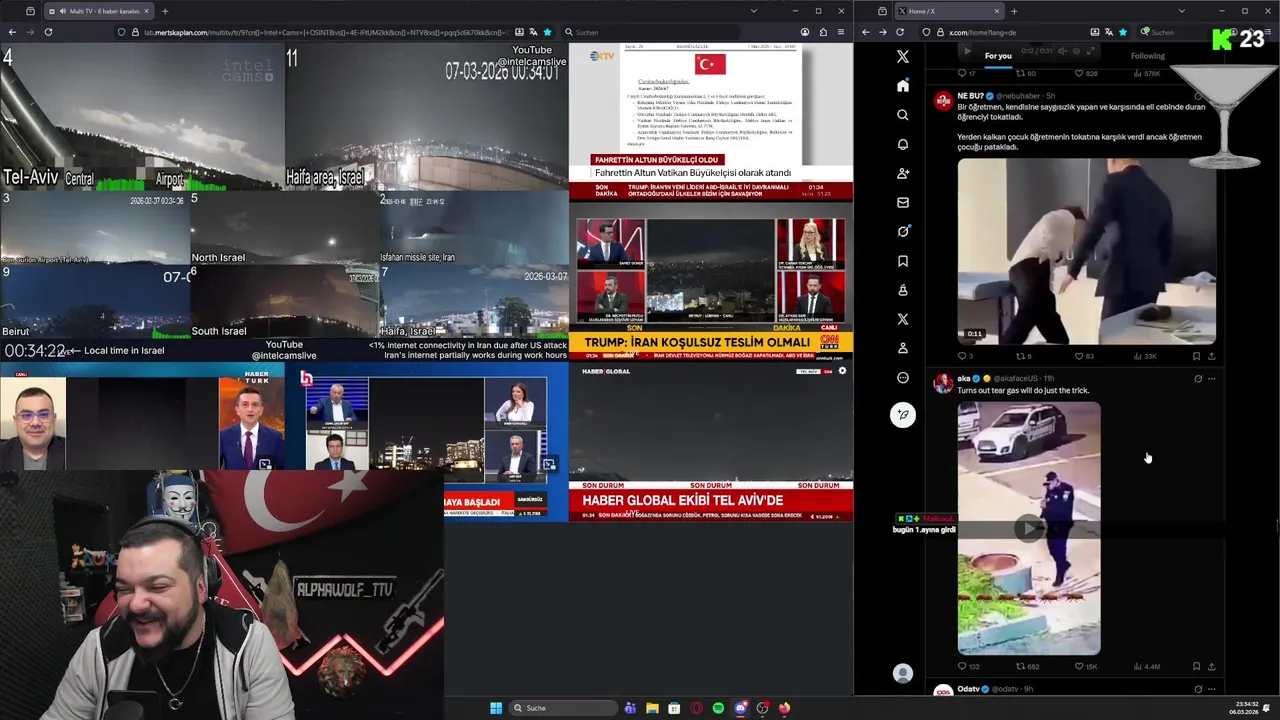Open Grok icon in X sidebar
This screenshot has height=720, width=1280.
point(903,231)
